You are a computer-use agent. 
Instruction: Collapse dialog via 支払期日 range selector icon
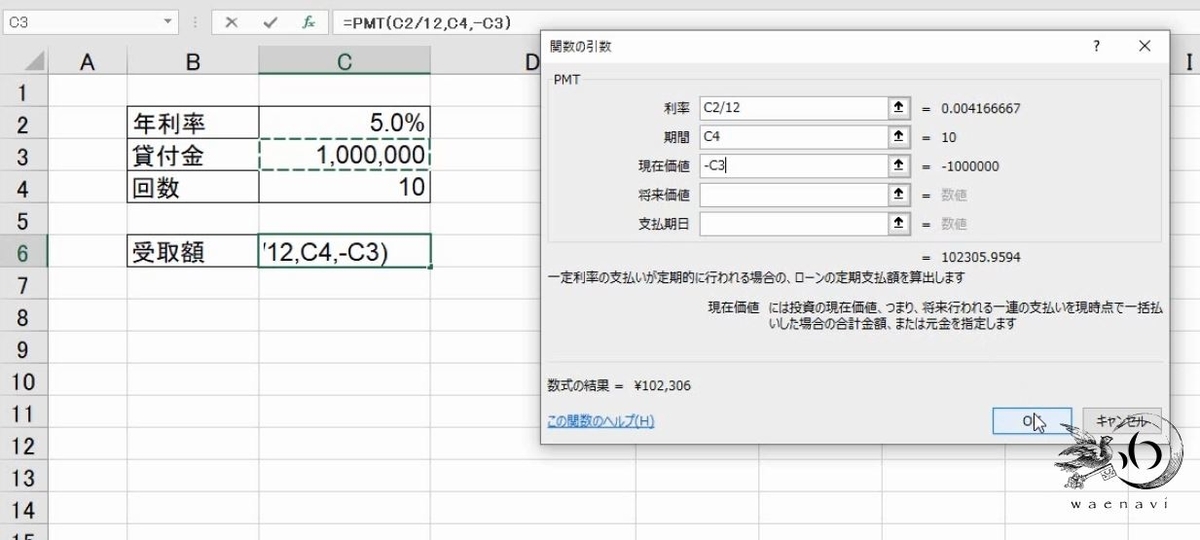tap(899, 224)
